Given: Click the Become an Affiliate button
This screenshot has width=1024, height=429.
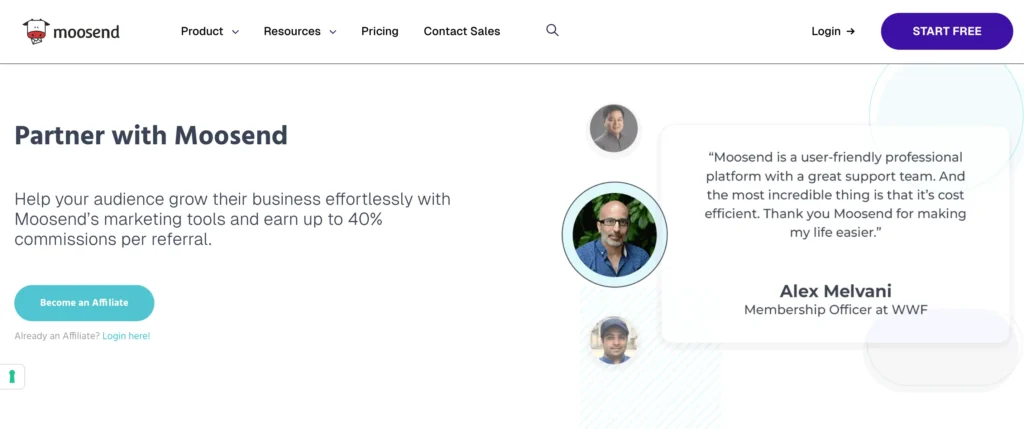Looking at the screenshot, I should click(x=84, y=303).
